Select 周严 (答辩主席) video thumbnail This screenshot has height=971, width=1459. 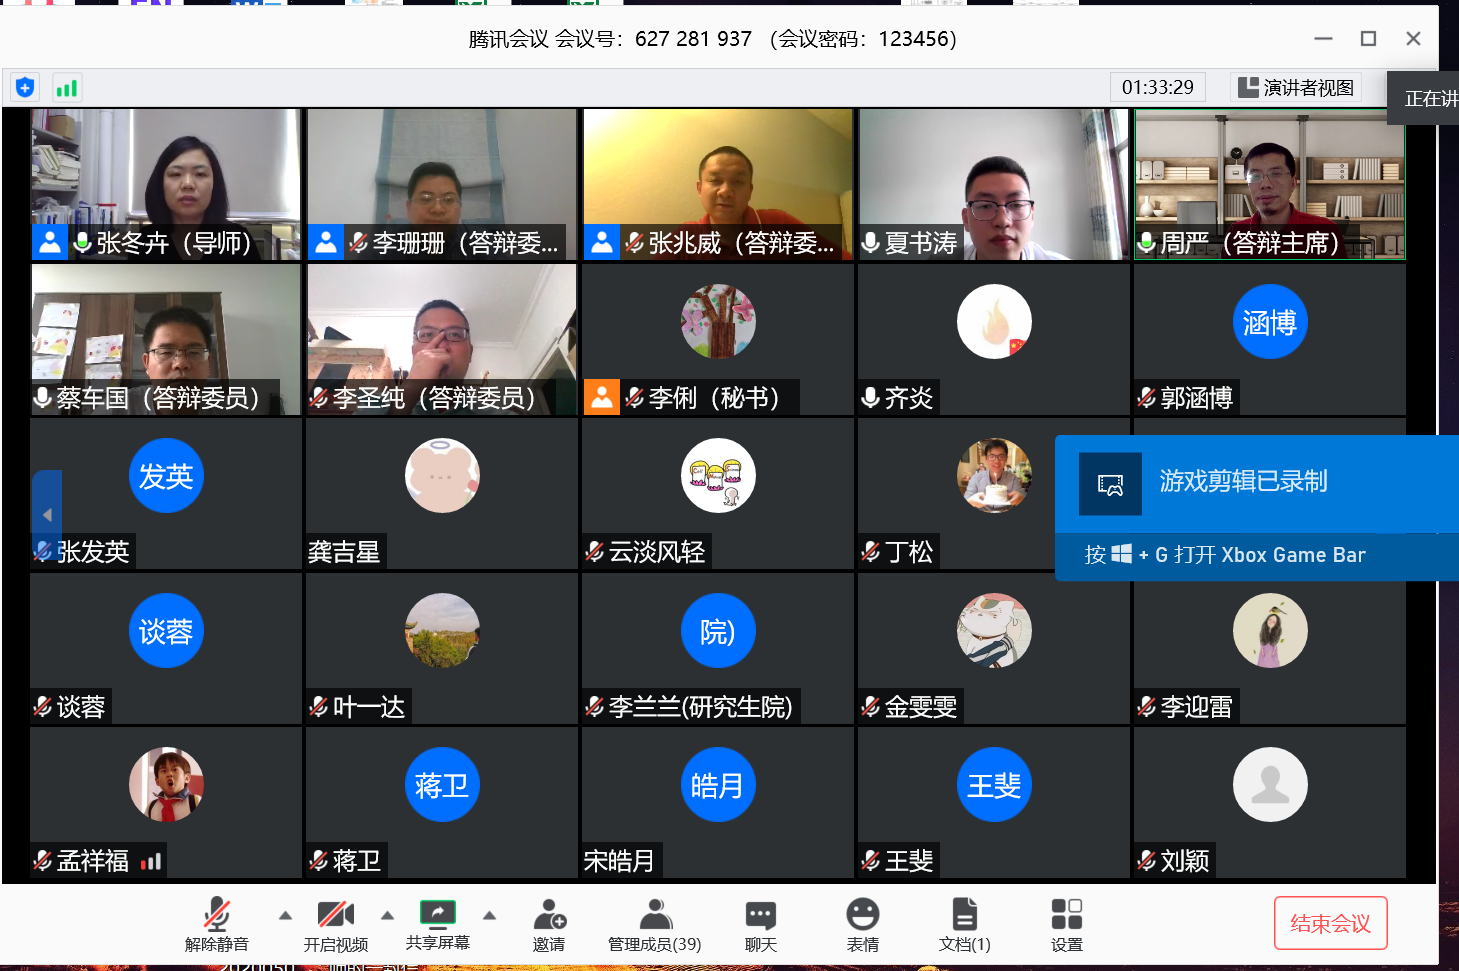click(x=1269, y=184)
